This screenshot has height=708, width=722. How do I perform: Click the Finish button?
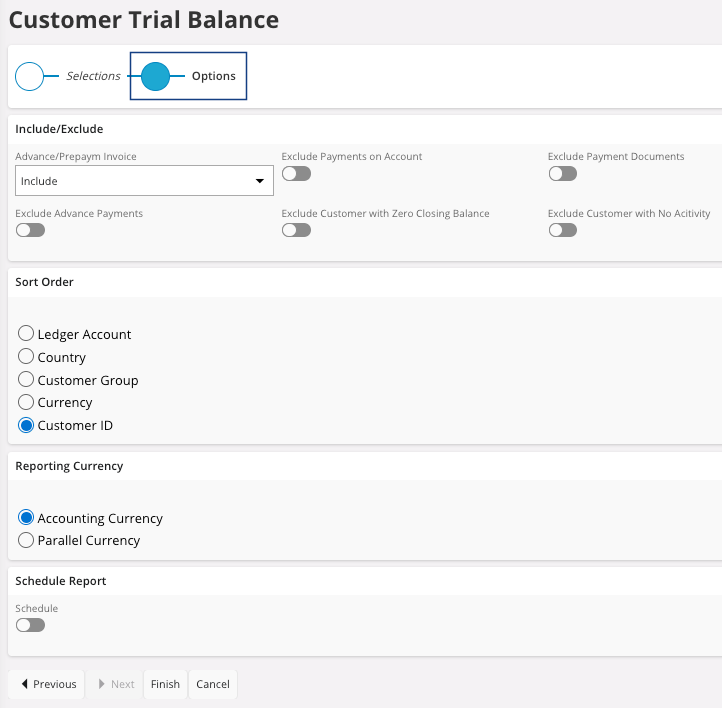(x=165, y=684)
